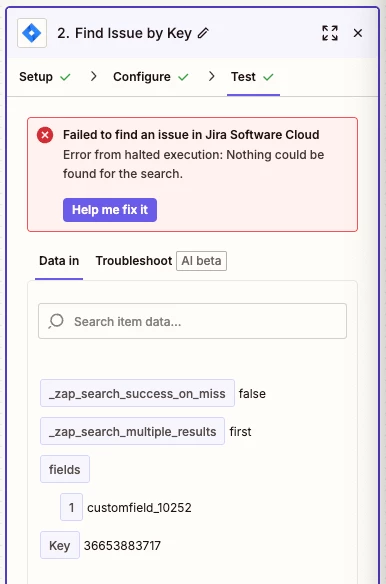Edit step name with pencil icon
Screen dimensions: 386x584
203,33
